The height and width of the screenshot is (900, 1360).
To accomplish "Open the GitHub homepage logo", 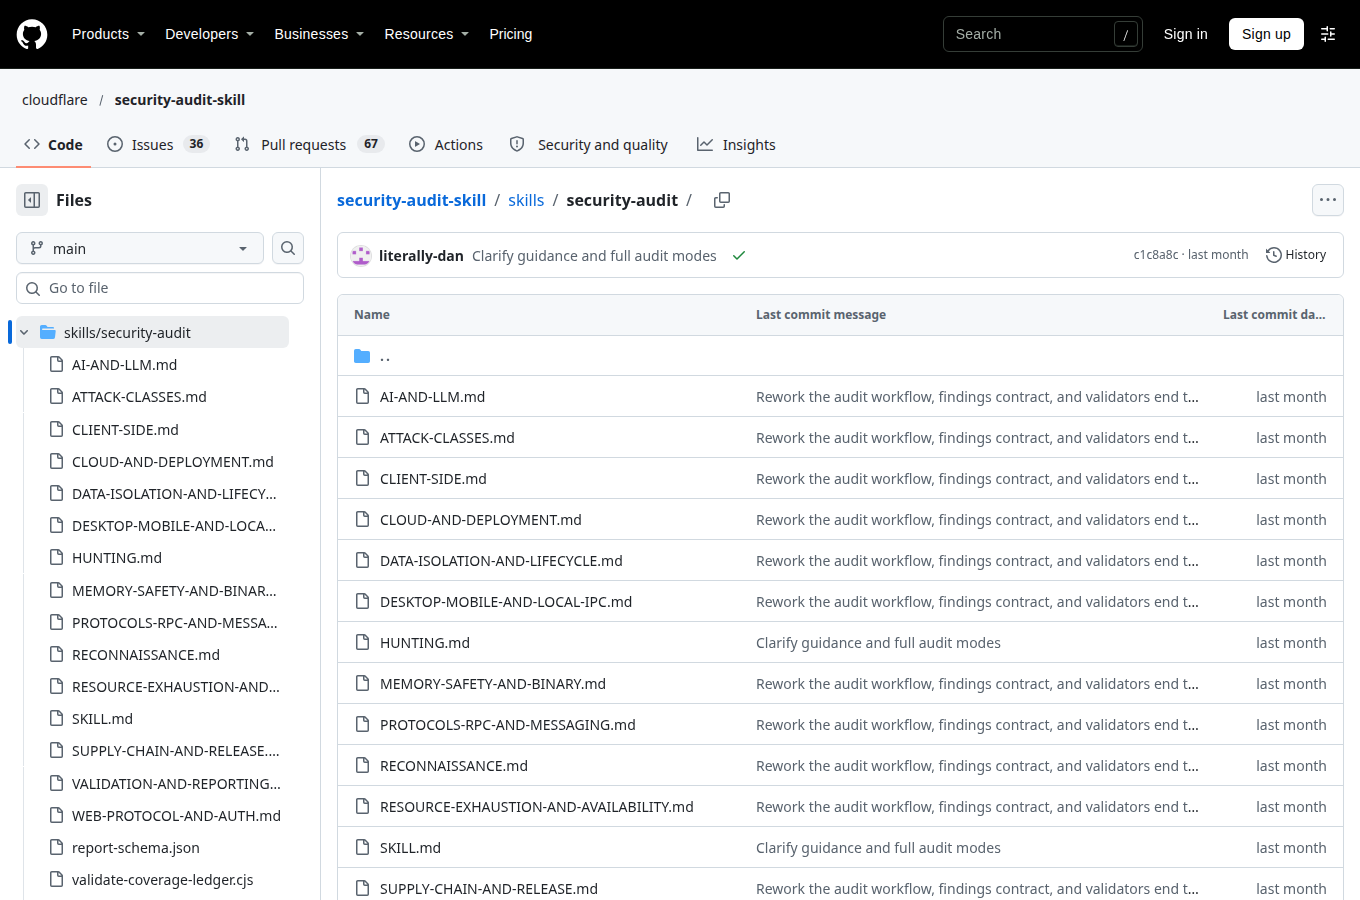I will coord(32,34).
